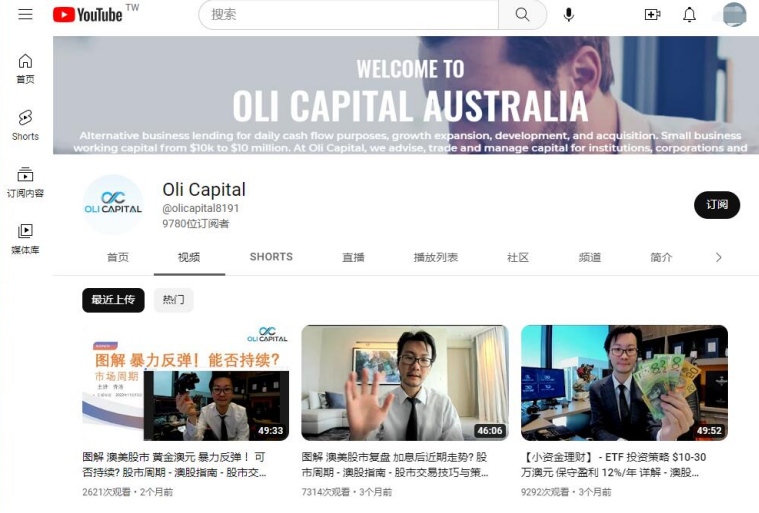Open the create video icon

tap(653, 15)
